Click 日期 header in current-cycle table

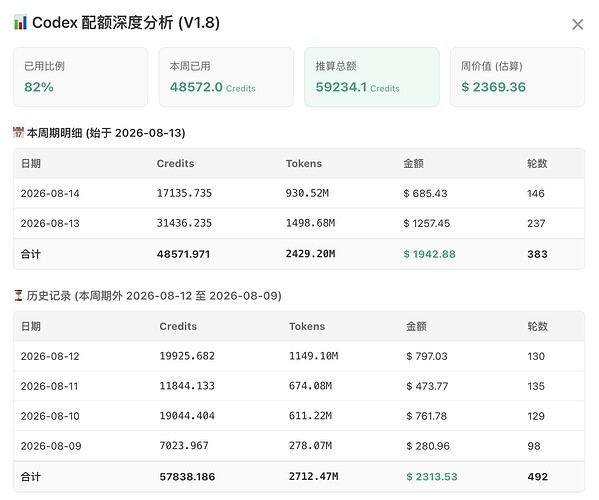click(x=31, y=163)
